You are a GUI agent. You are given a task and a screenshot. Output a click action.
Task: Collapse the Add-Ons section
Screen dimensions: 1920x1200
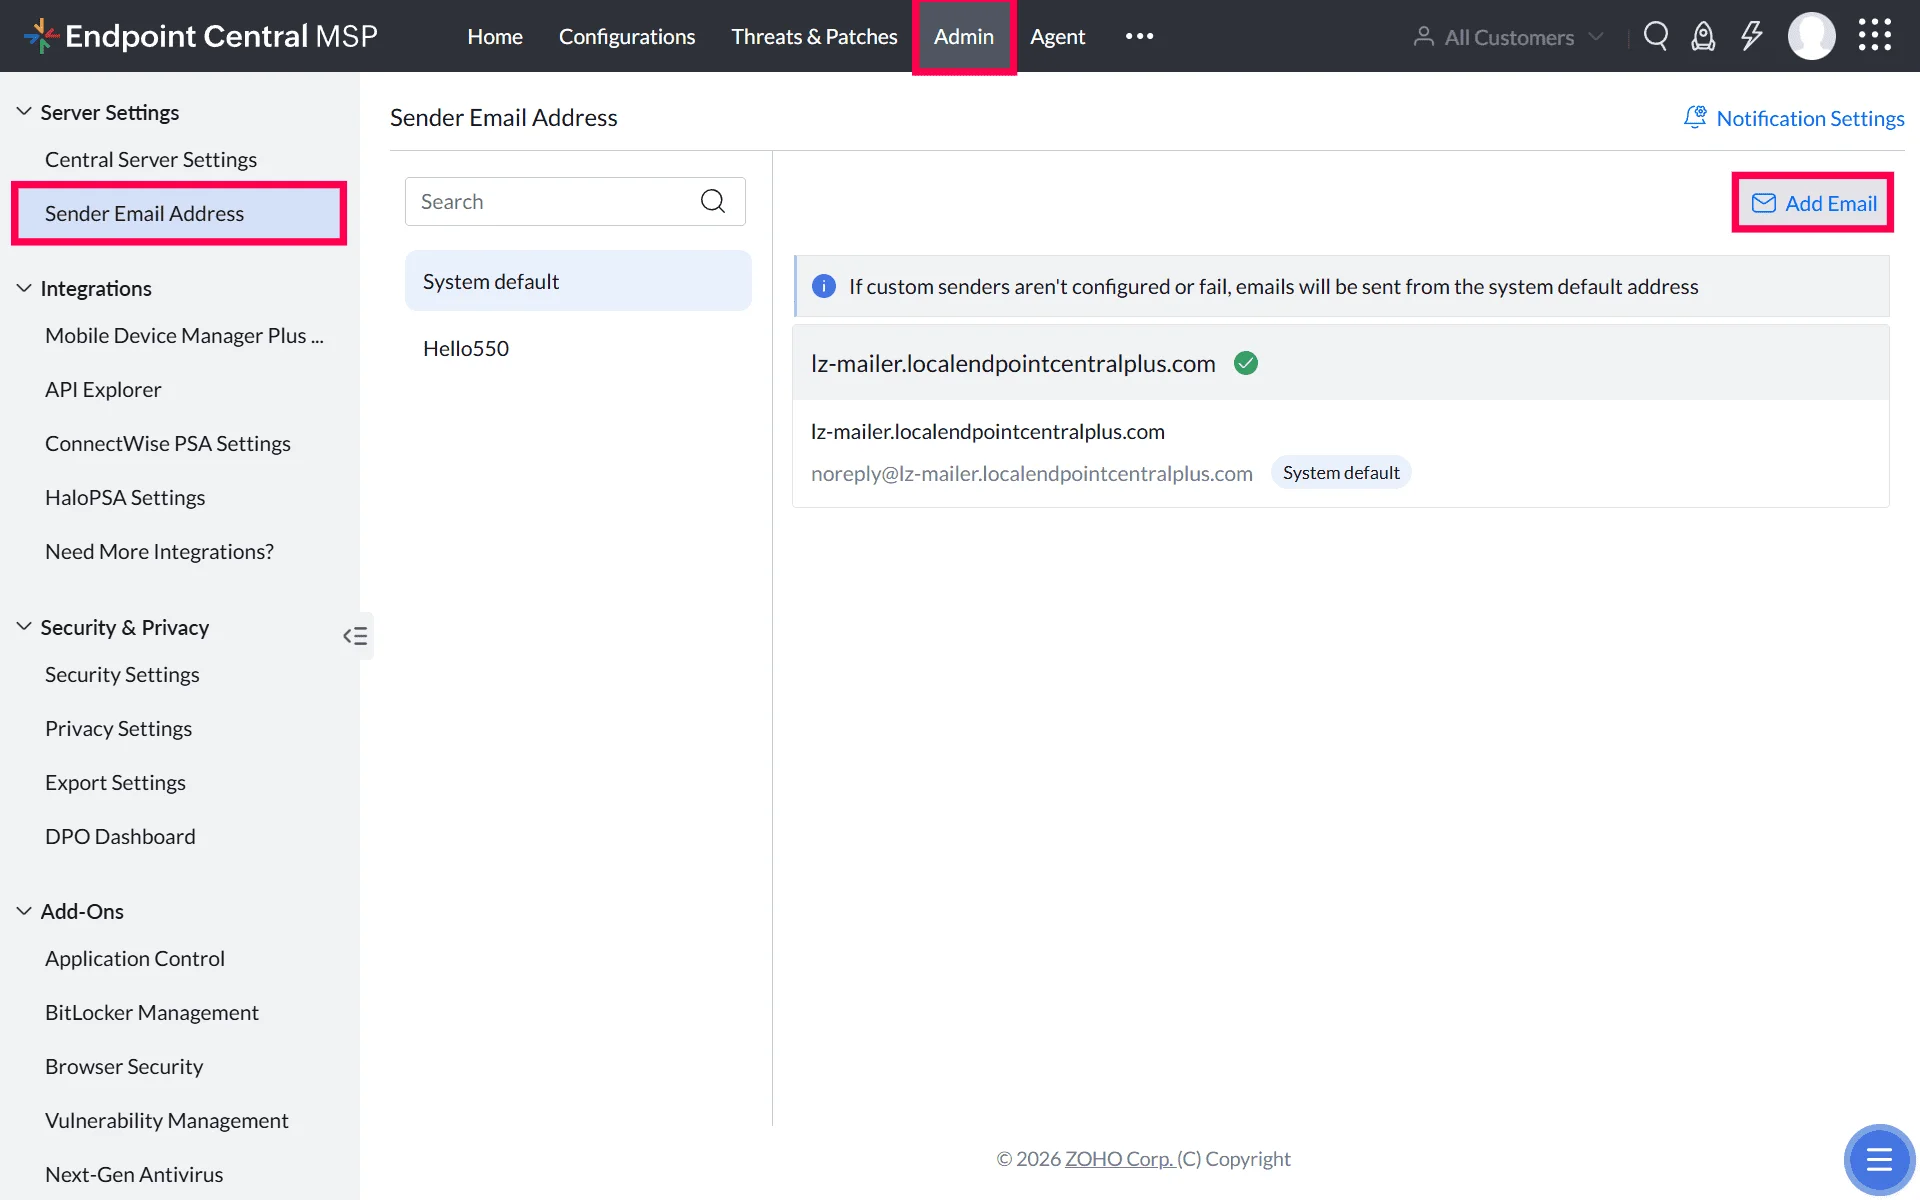coord(24,911)
